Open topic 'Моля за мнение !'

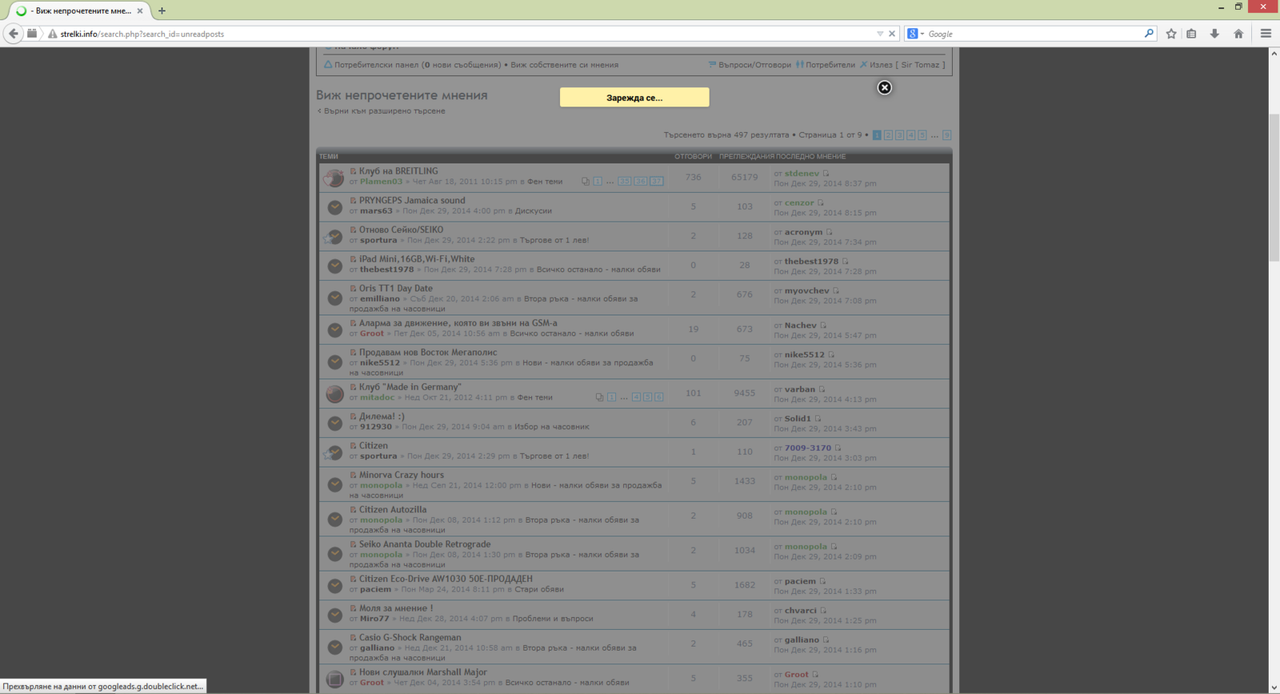(x=396, y=608)
